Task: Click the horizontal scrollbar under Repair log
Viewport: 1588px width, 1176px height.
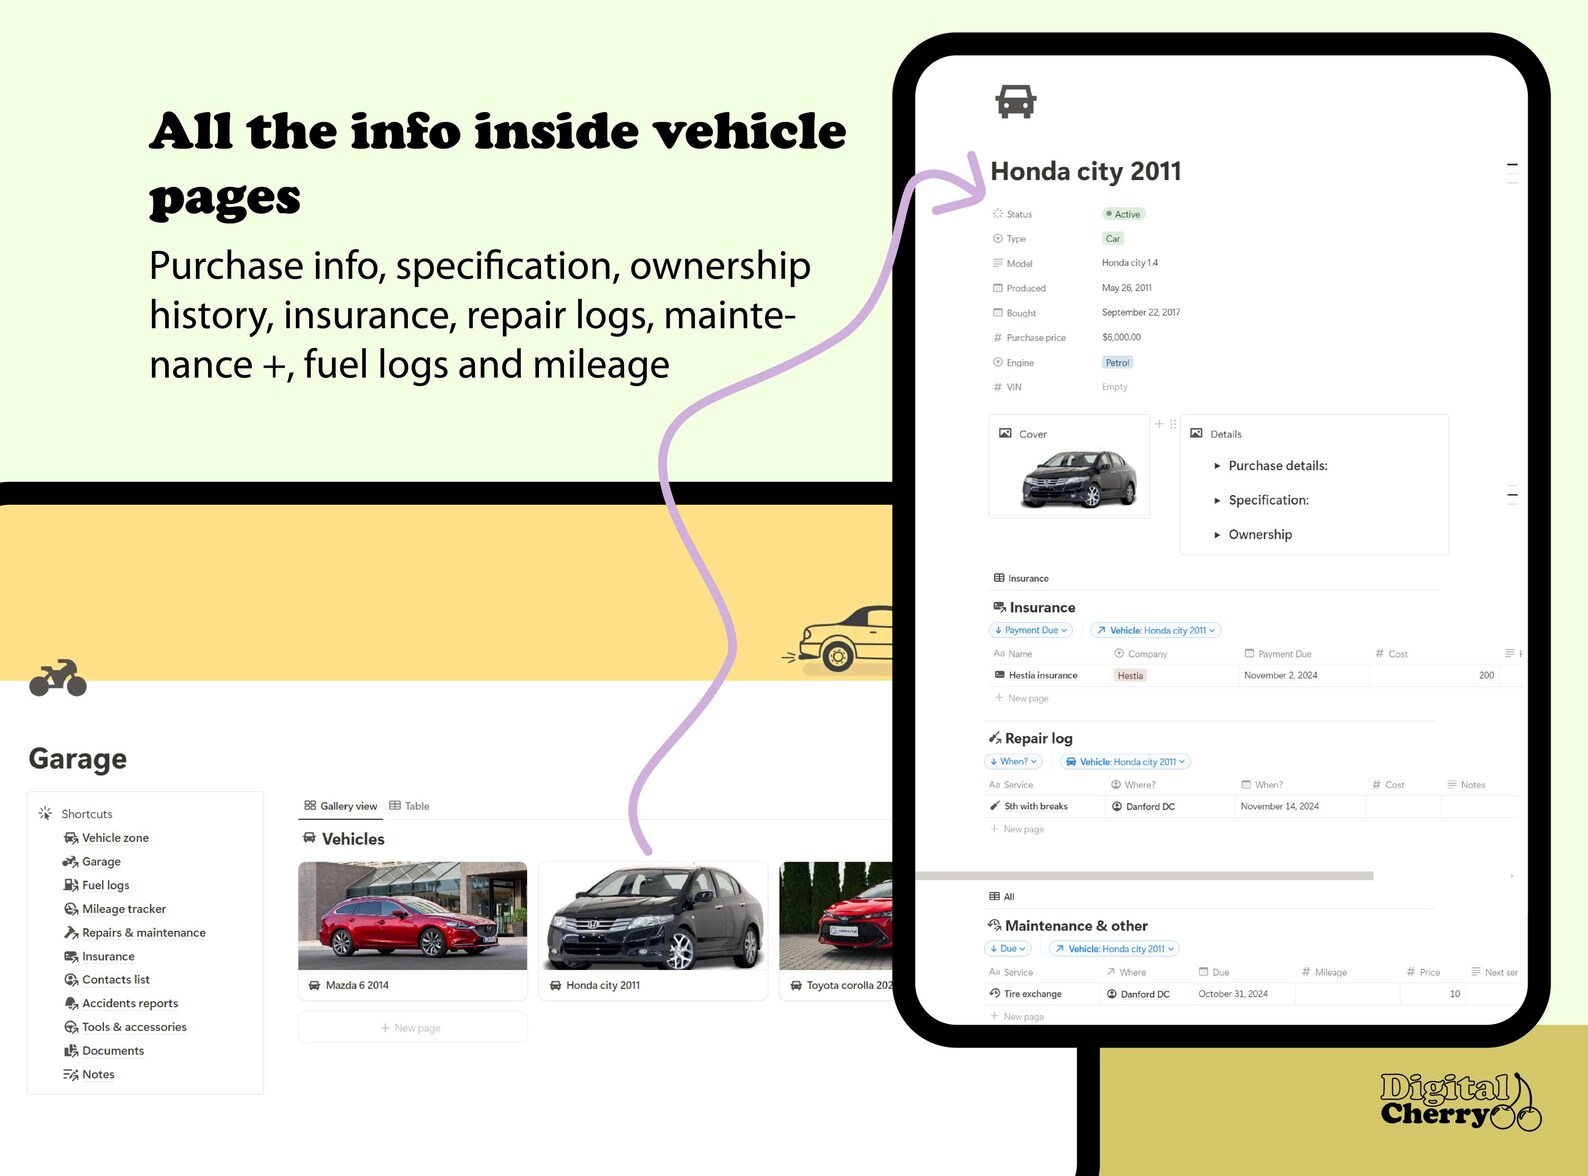Action: [1144, 876]
